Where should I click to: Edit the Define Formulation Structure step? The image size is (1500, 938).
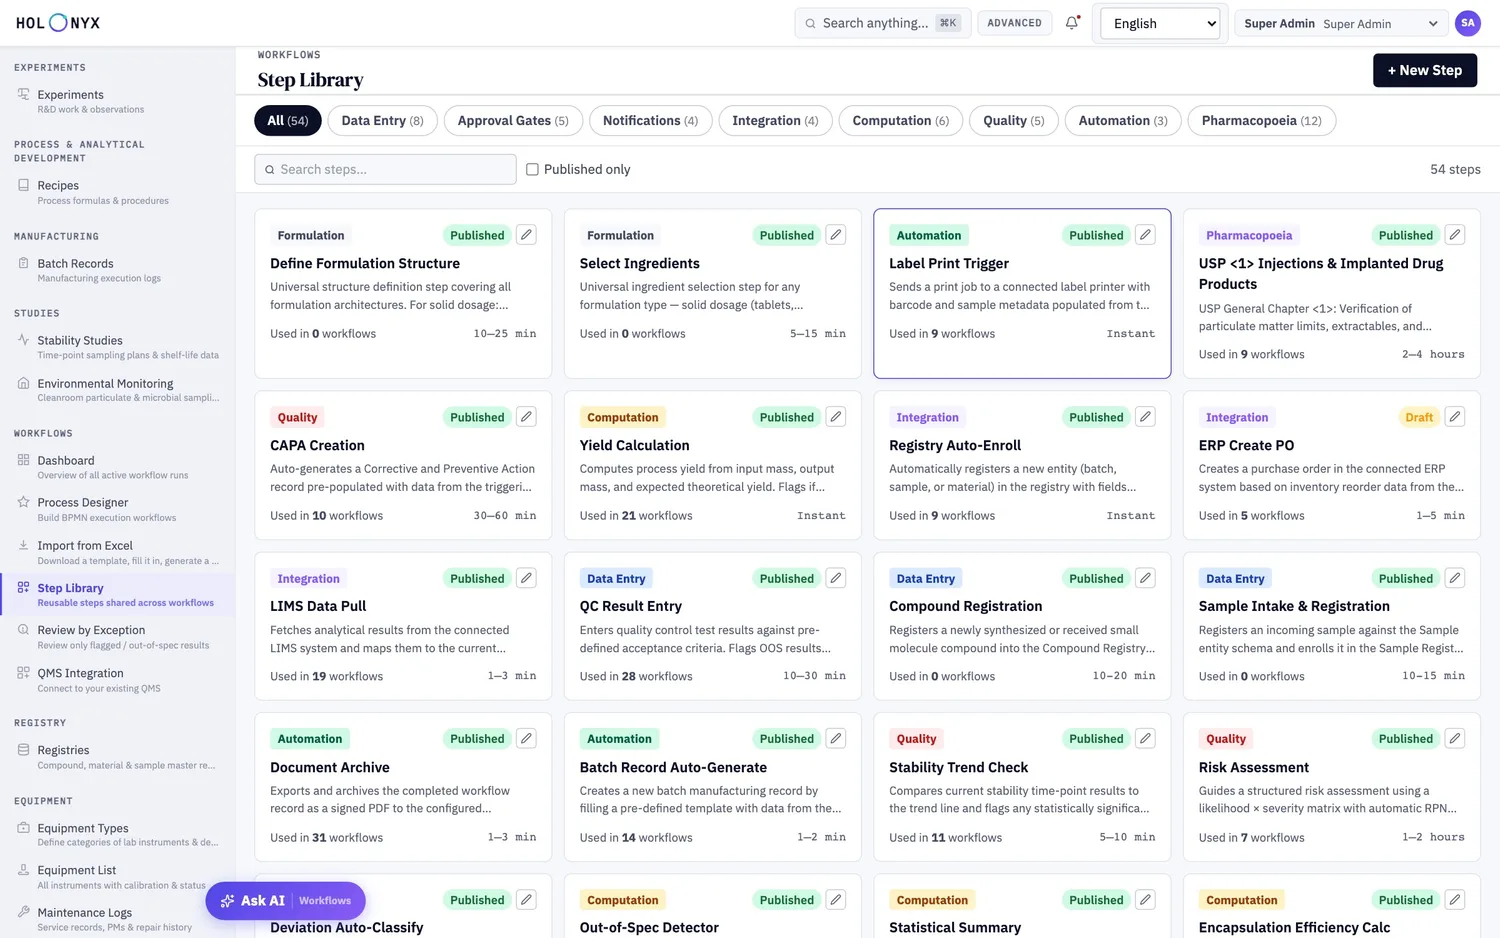click(526, 235)
